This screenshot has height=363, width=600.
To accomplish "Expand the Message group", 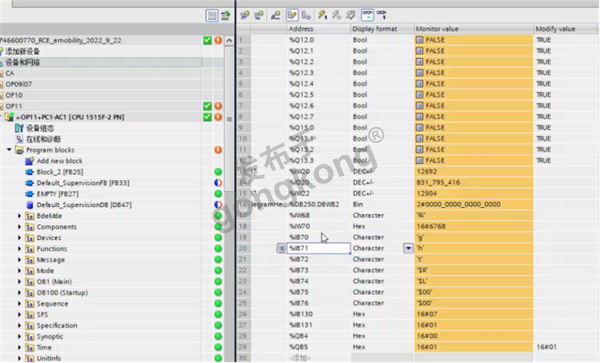I will point(20,260).
